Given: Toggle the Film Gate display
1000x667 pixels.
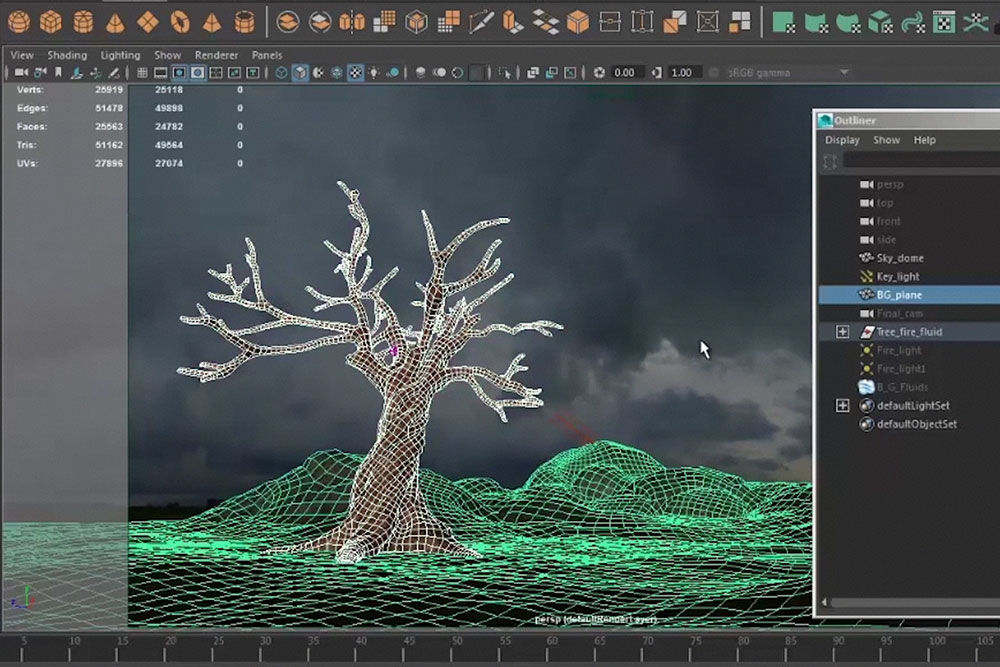Looking at the screenshot, I should tap(161, 73).
